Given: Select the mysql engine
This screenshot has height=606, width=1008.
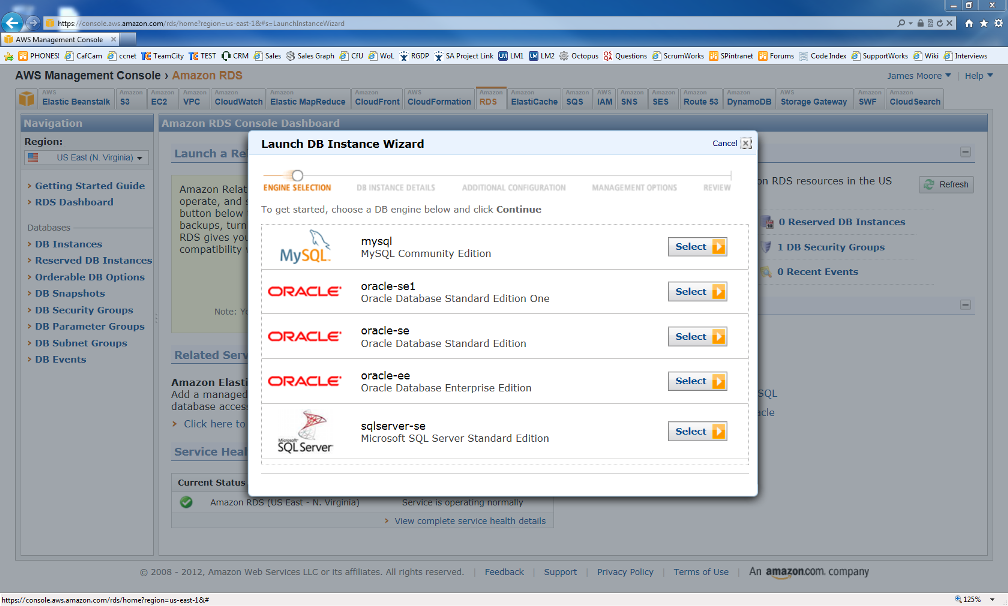Looking at the screenshot, I should 698,247.
